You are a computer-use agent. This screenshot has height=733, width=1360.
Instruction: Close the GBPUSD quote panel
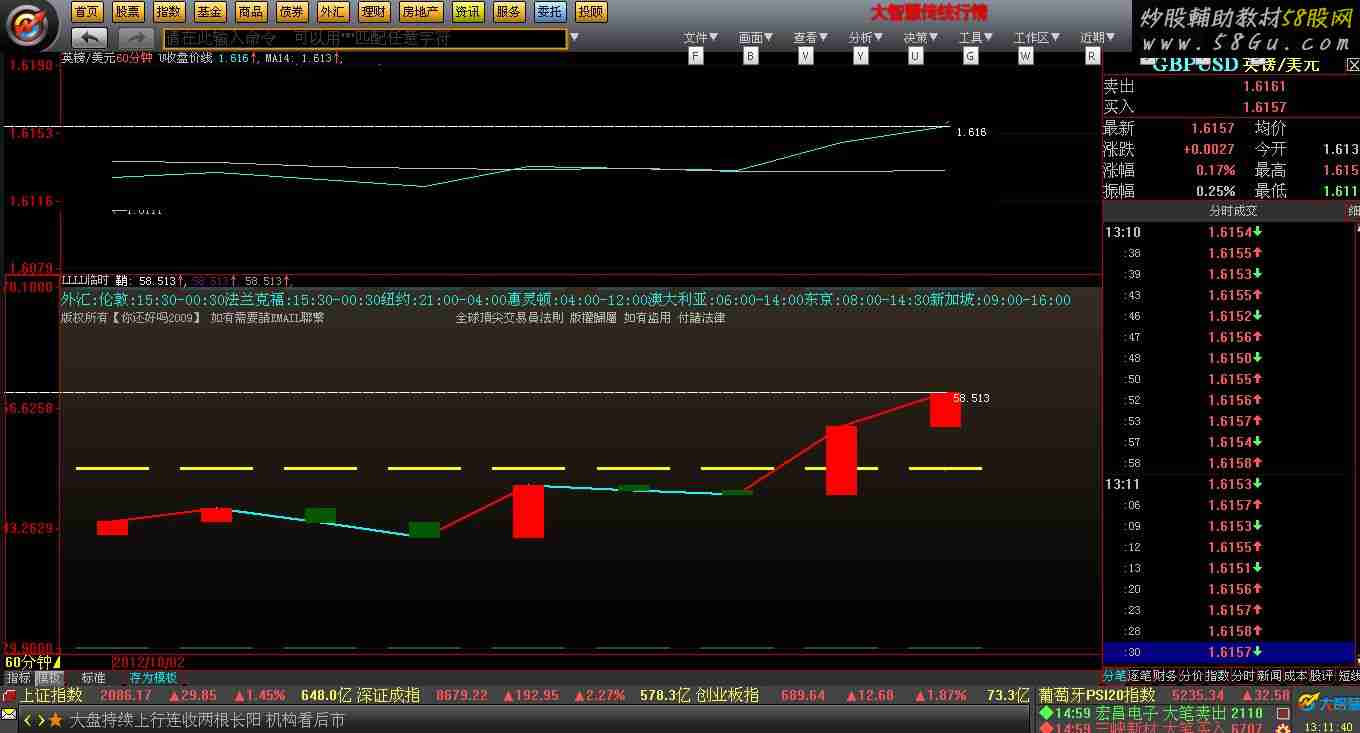[1352, 65]
